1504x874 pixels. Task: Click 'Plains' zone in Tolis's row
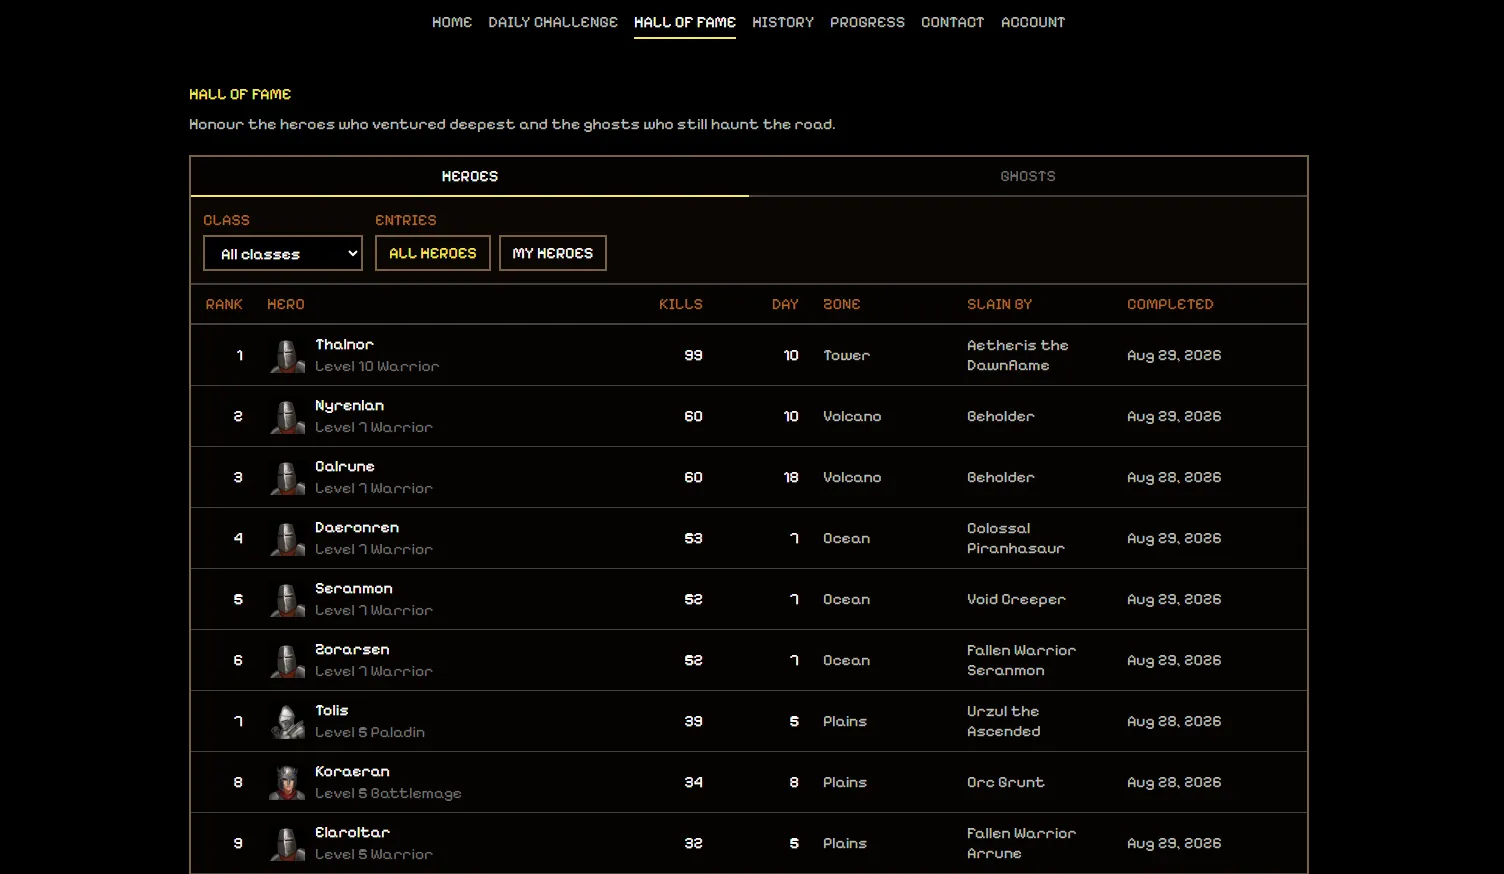(x=845, y=721)
